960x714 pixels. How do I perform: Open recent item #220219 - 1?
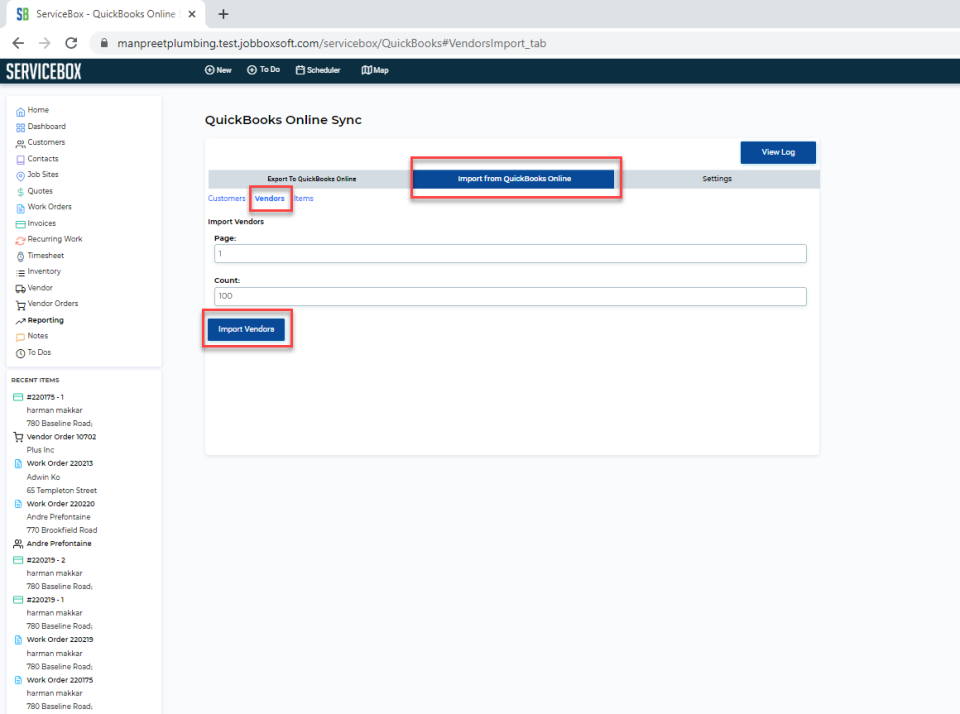(45, 600)
